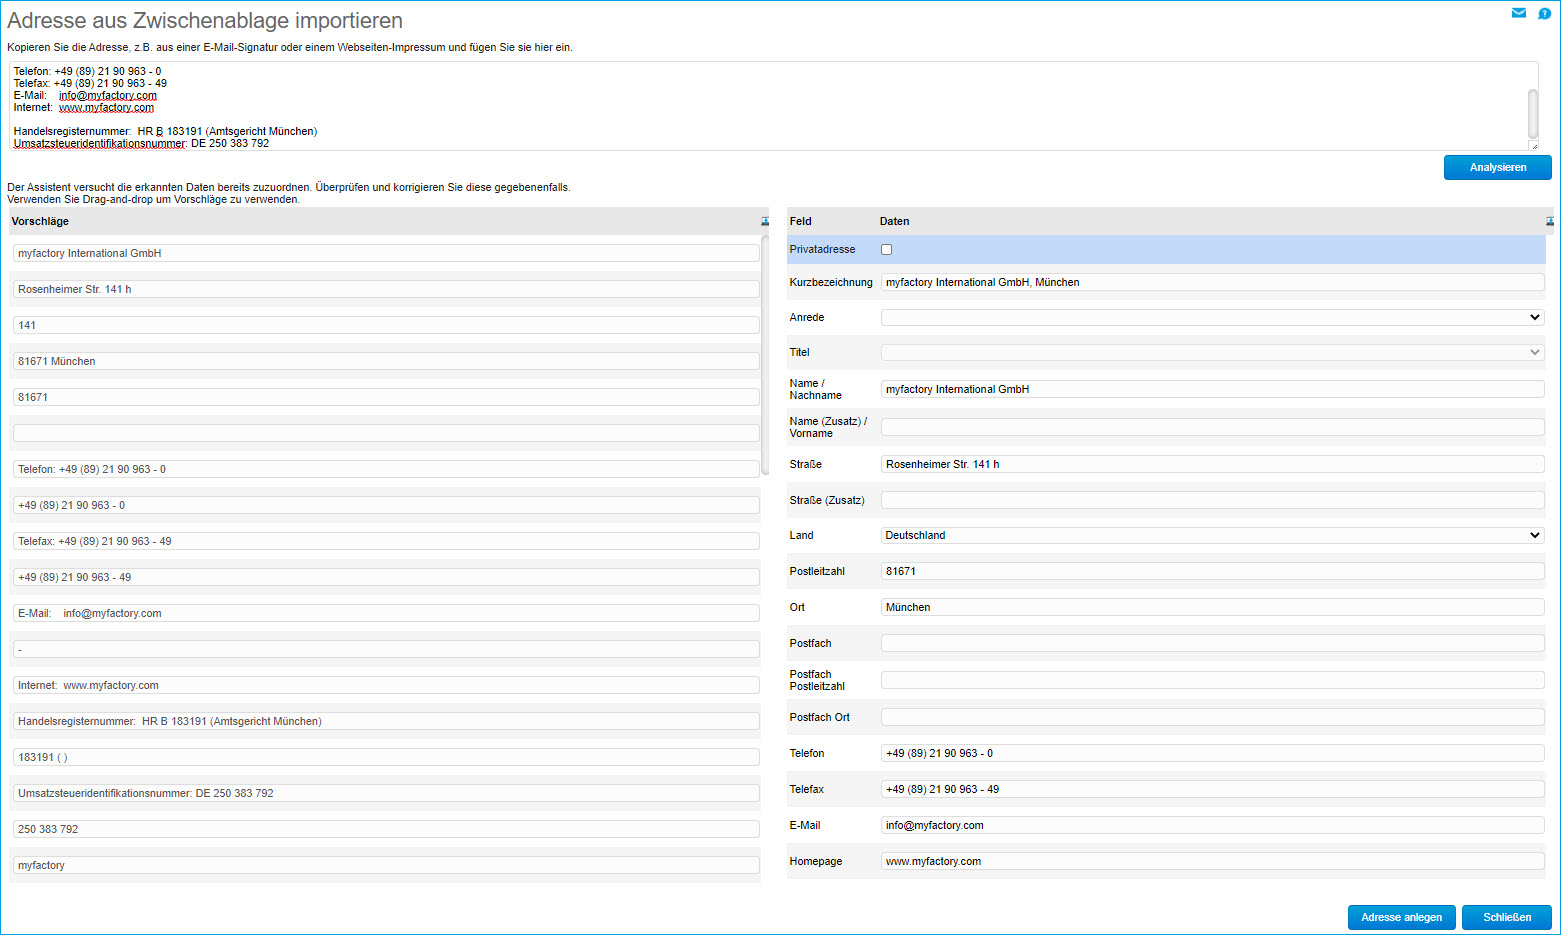This screenshot has height=935, width=1561.
Task: Click the Vorschläge list scrollbar
Action: (765, 355)
